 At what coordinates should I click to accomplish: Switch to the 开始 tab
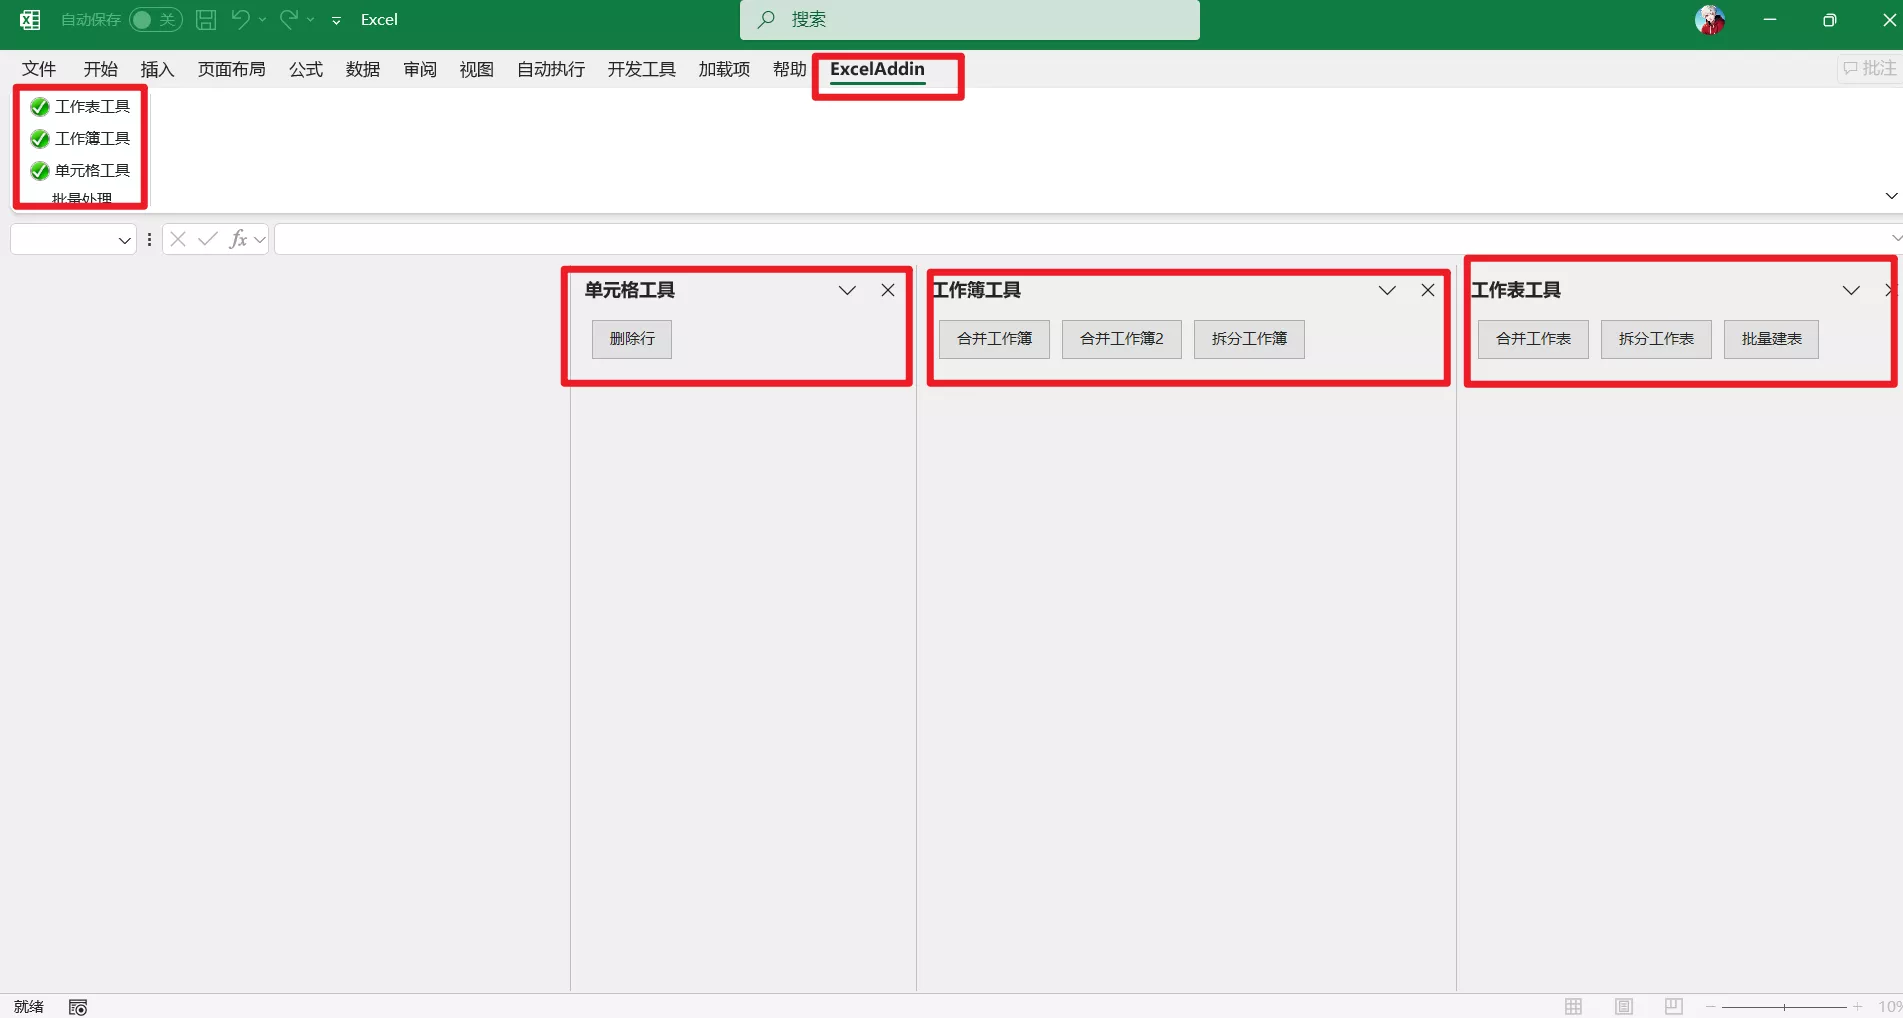100,69
